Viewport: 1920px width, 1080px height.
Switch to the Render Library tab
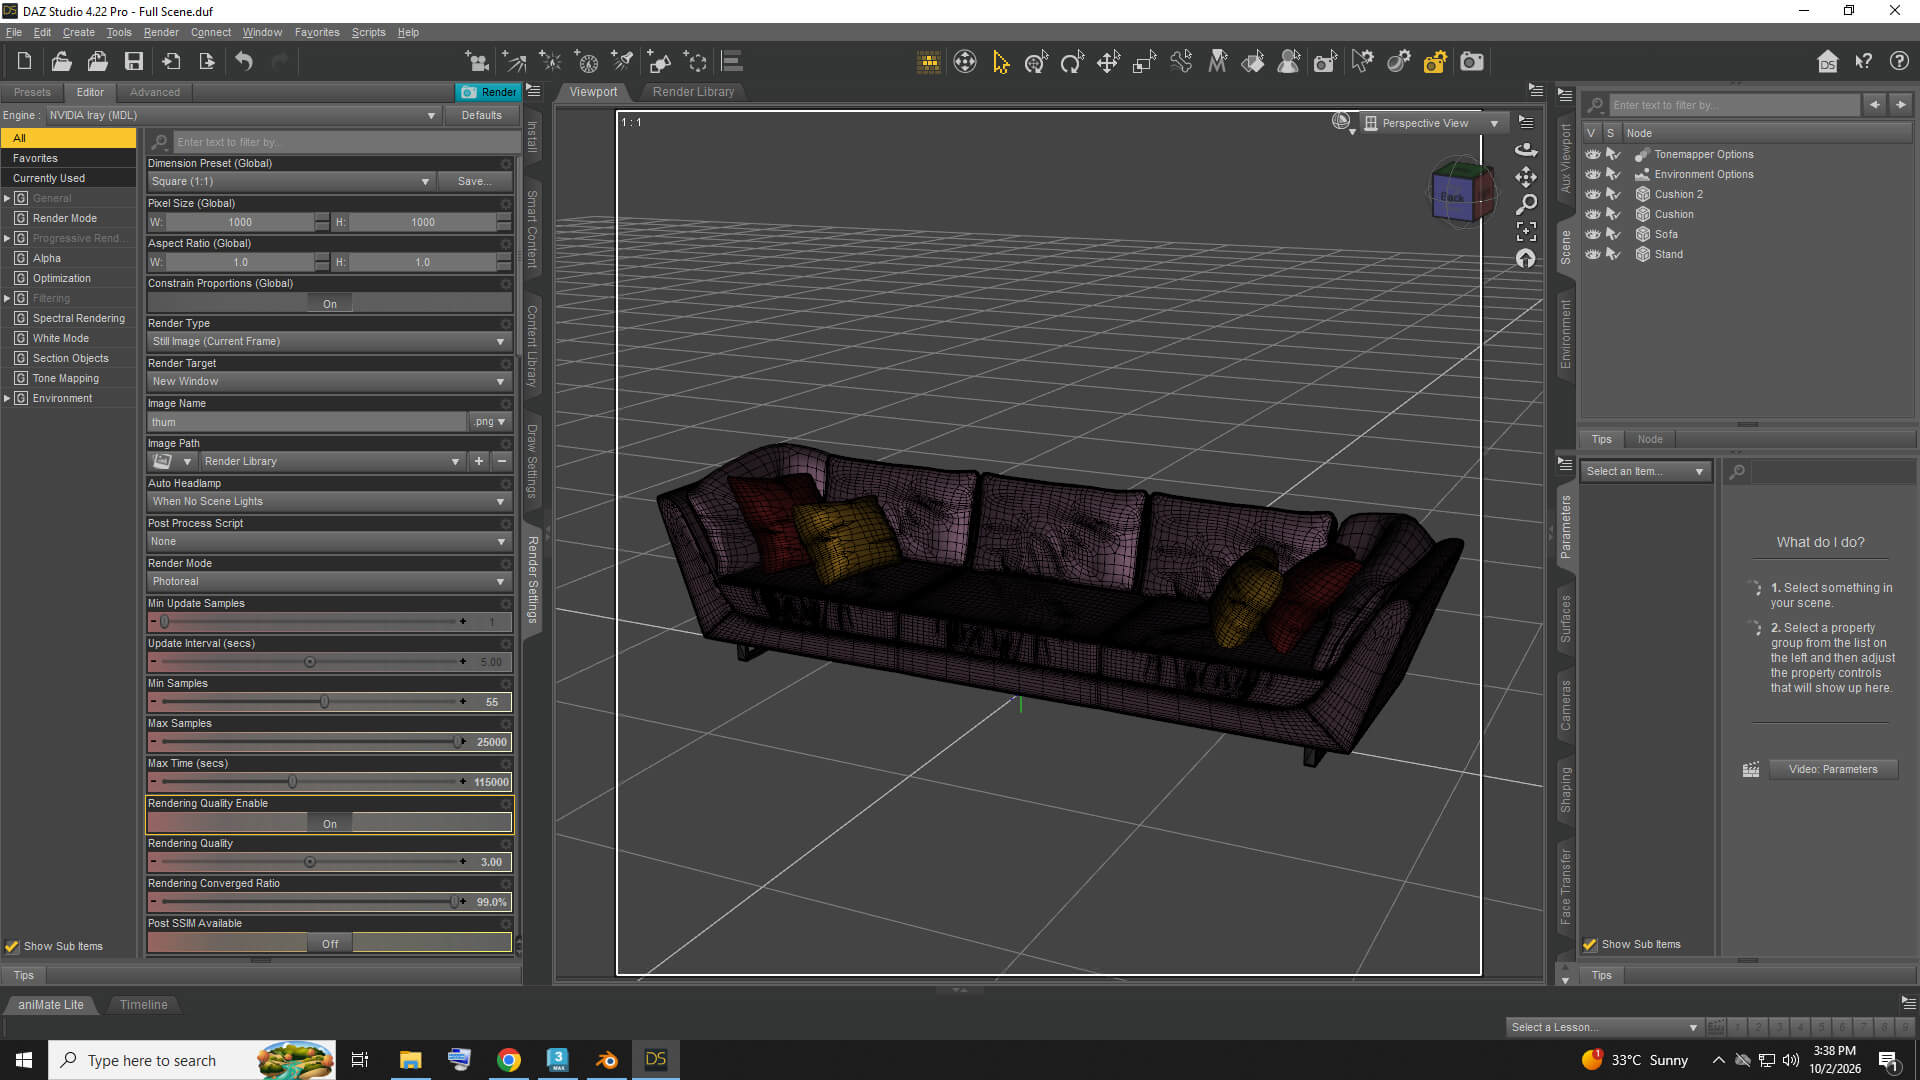tap(693, 91)
